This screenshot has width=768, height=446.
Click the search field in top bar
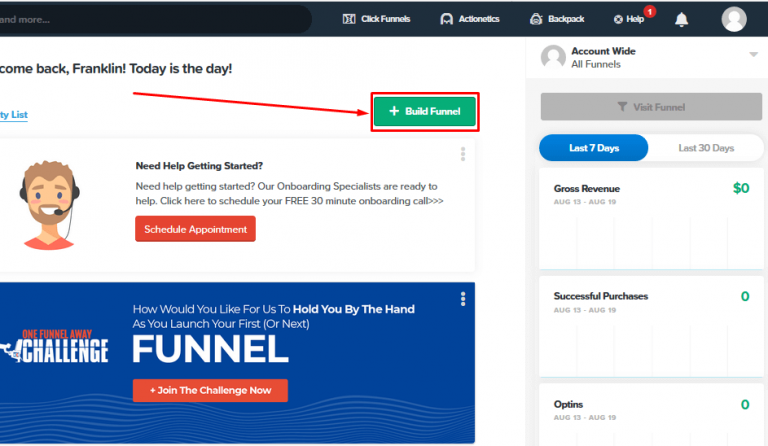click(x=154, y=20)
